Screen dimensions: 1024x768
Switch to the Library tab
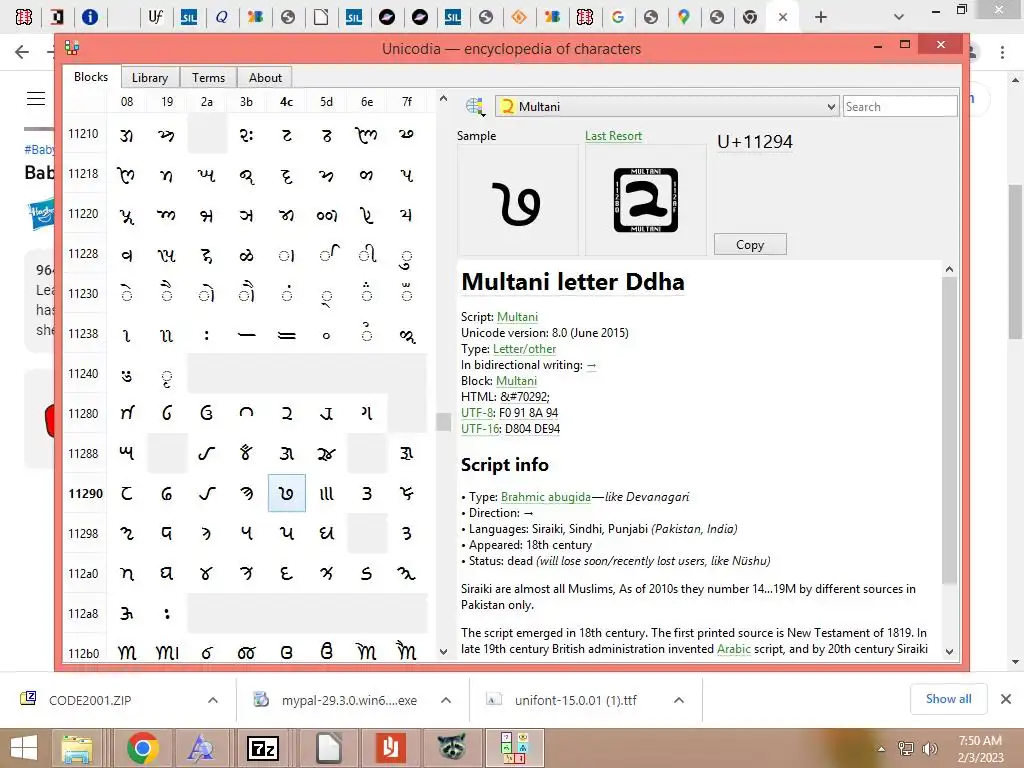[x=150, y=78]
